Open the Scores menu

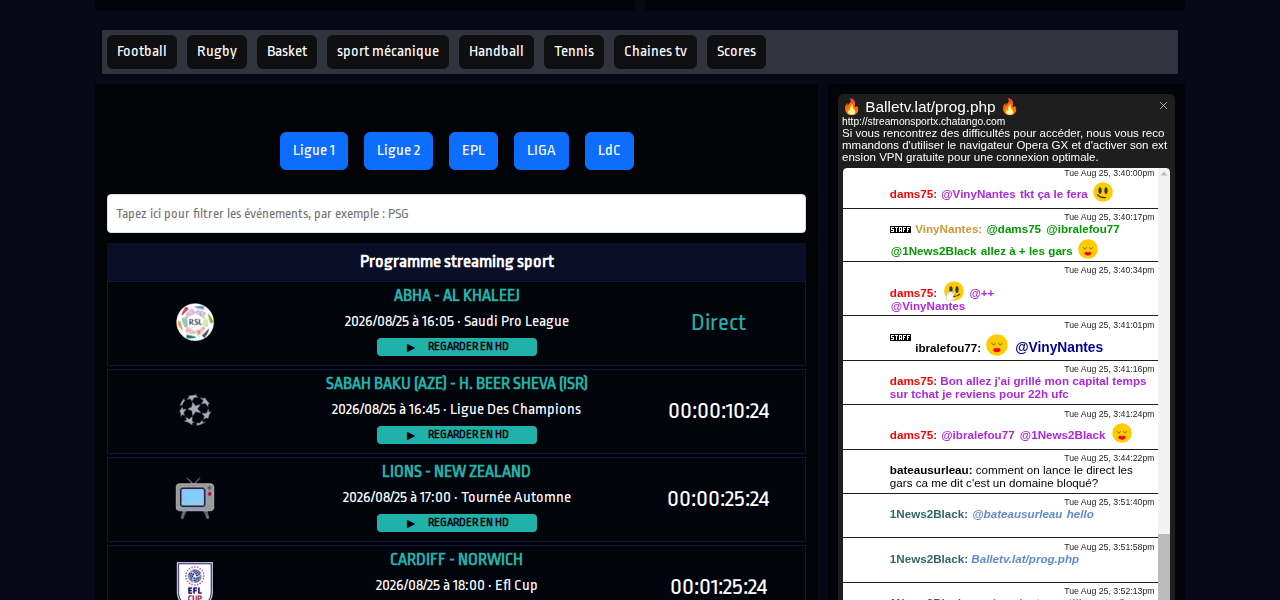pyautogui.click(x=736, y=52)
